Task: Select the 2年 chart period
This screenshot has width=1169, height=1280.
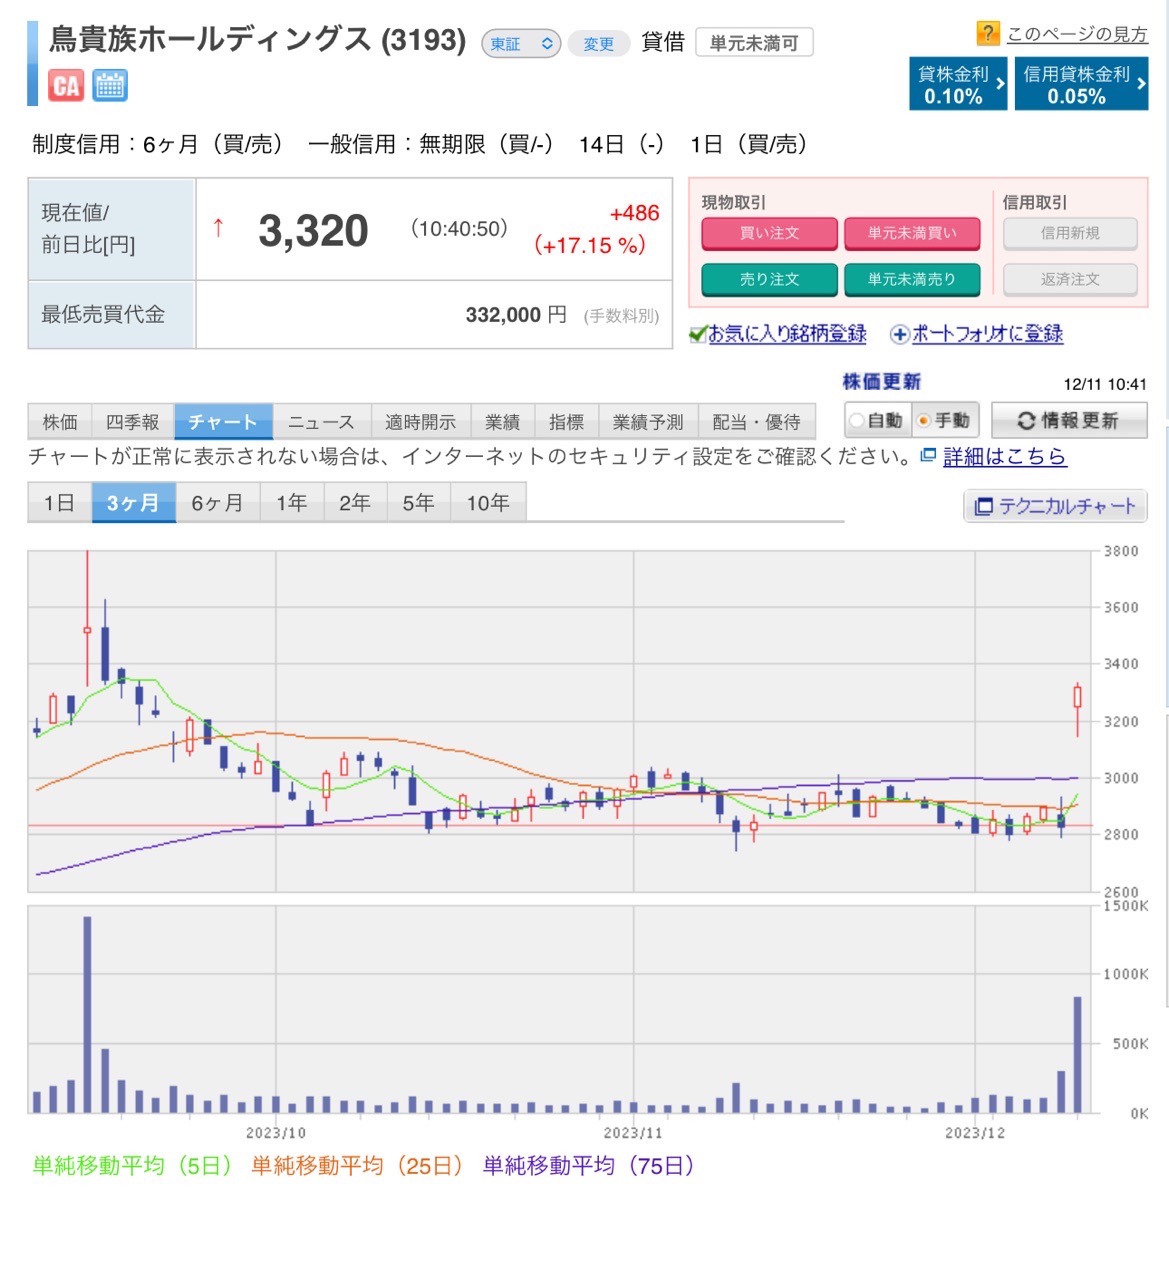Action: point(355,503)
